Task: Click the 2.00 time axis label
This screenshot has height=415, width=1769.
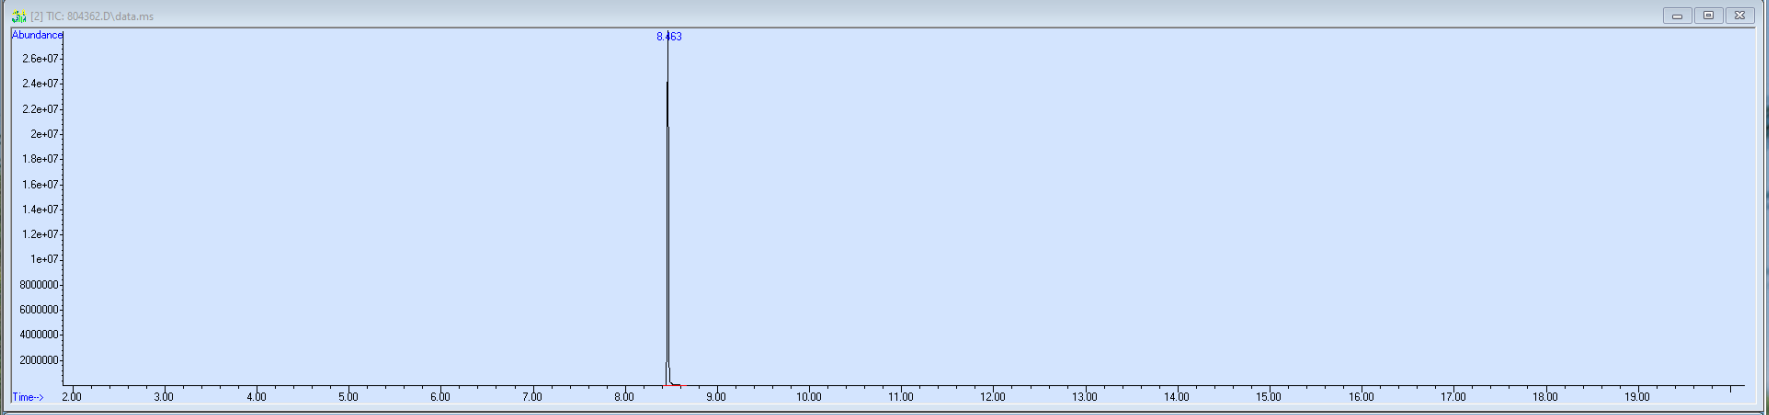Action: pos(72,397)
